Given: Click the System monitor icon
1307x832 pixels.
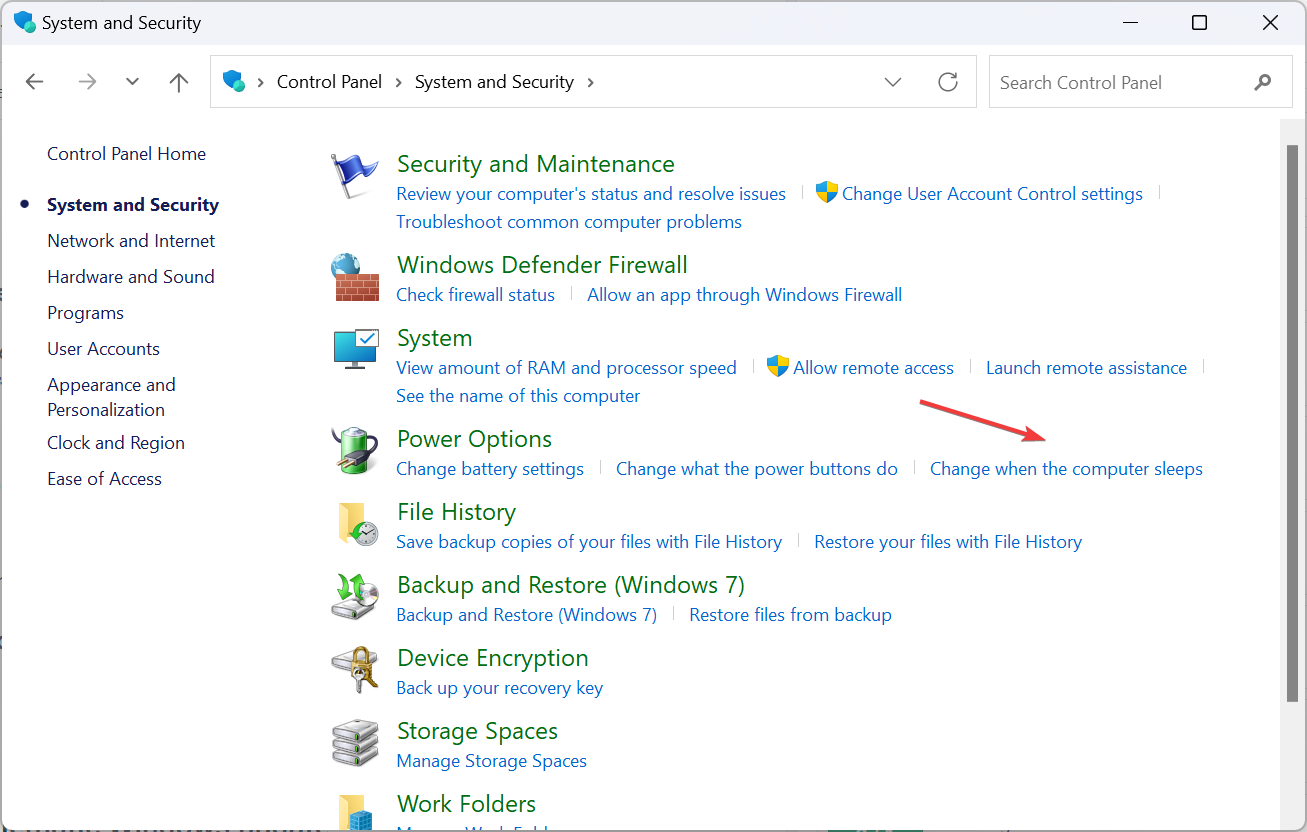Looking at the screenshot, I should click(x=355, y=349).
